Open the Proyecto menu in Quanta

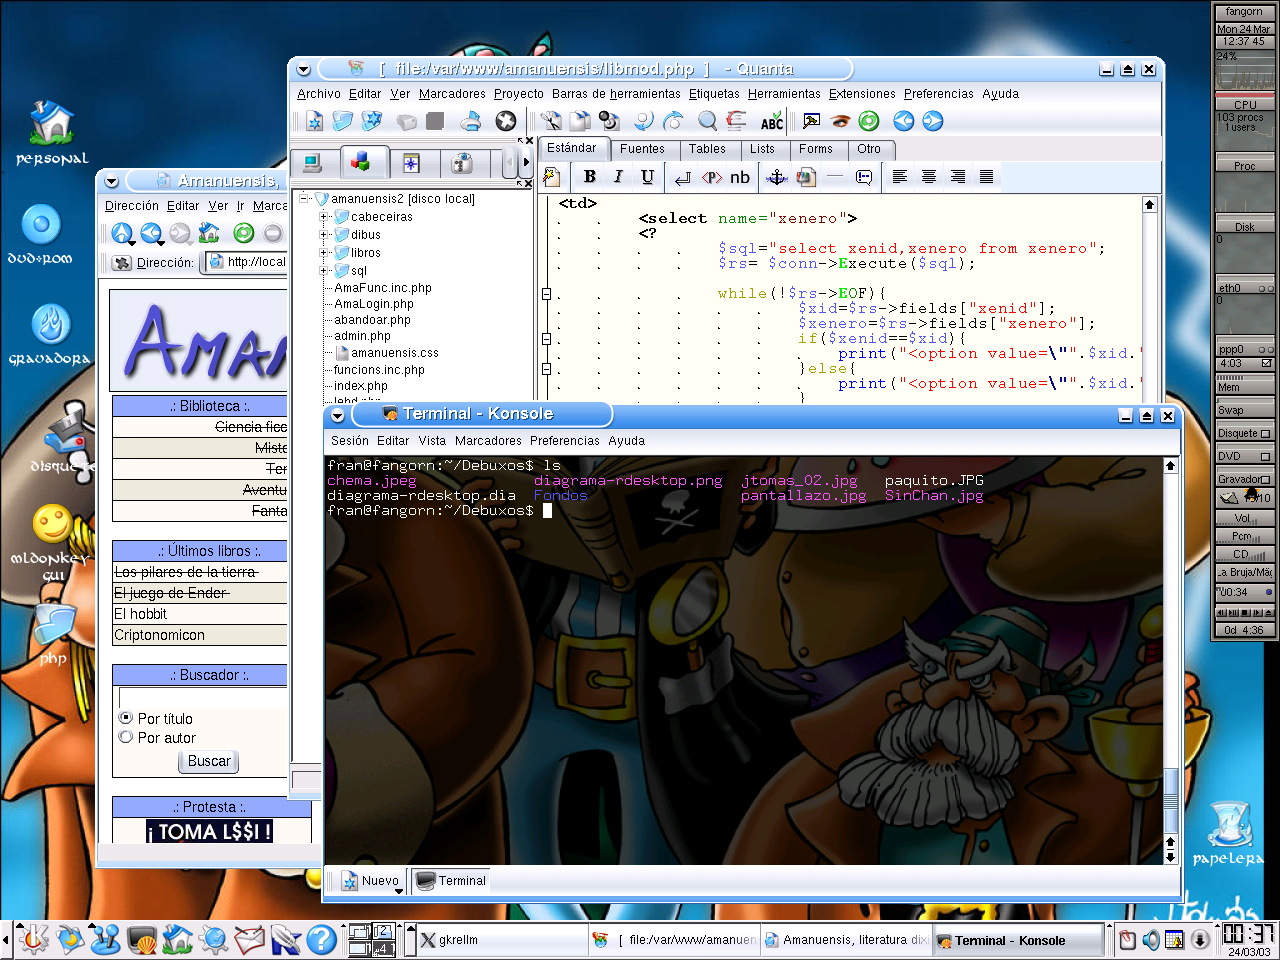coord(519,94)
